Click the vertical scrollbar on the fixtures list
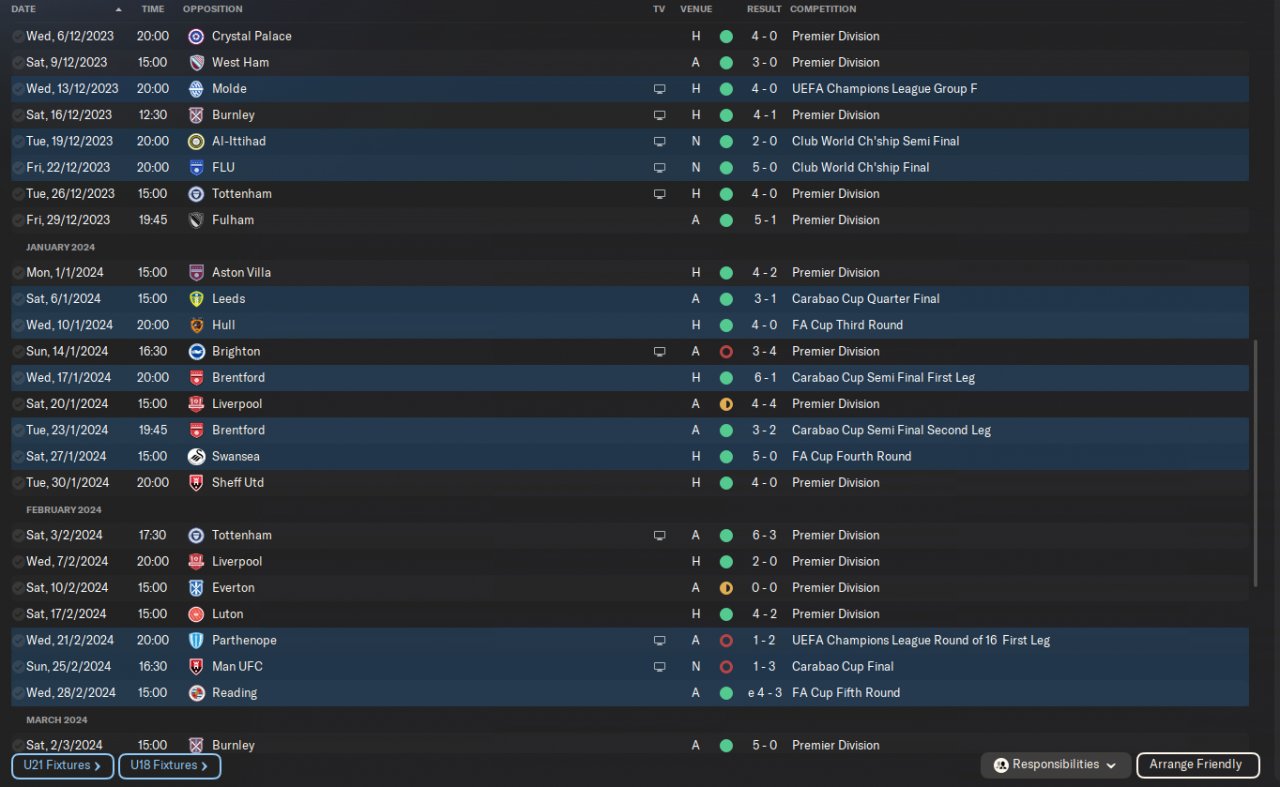Viewport: 1280px width, 787px height. (x=1256, y=460)
